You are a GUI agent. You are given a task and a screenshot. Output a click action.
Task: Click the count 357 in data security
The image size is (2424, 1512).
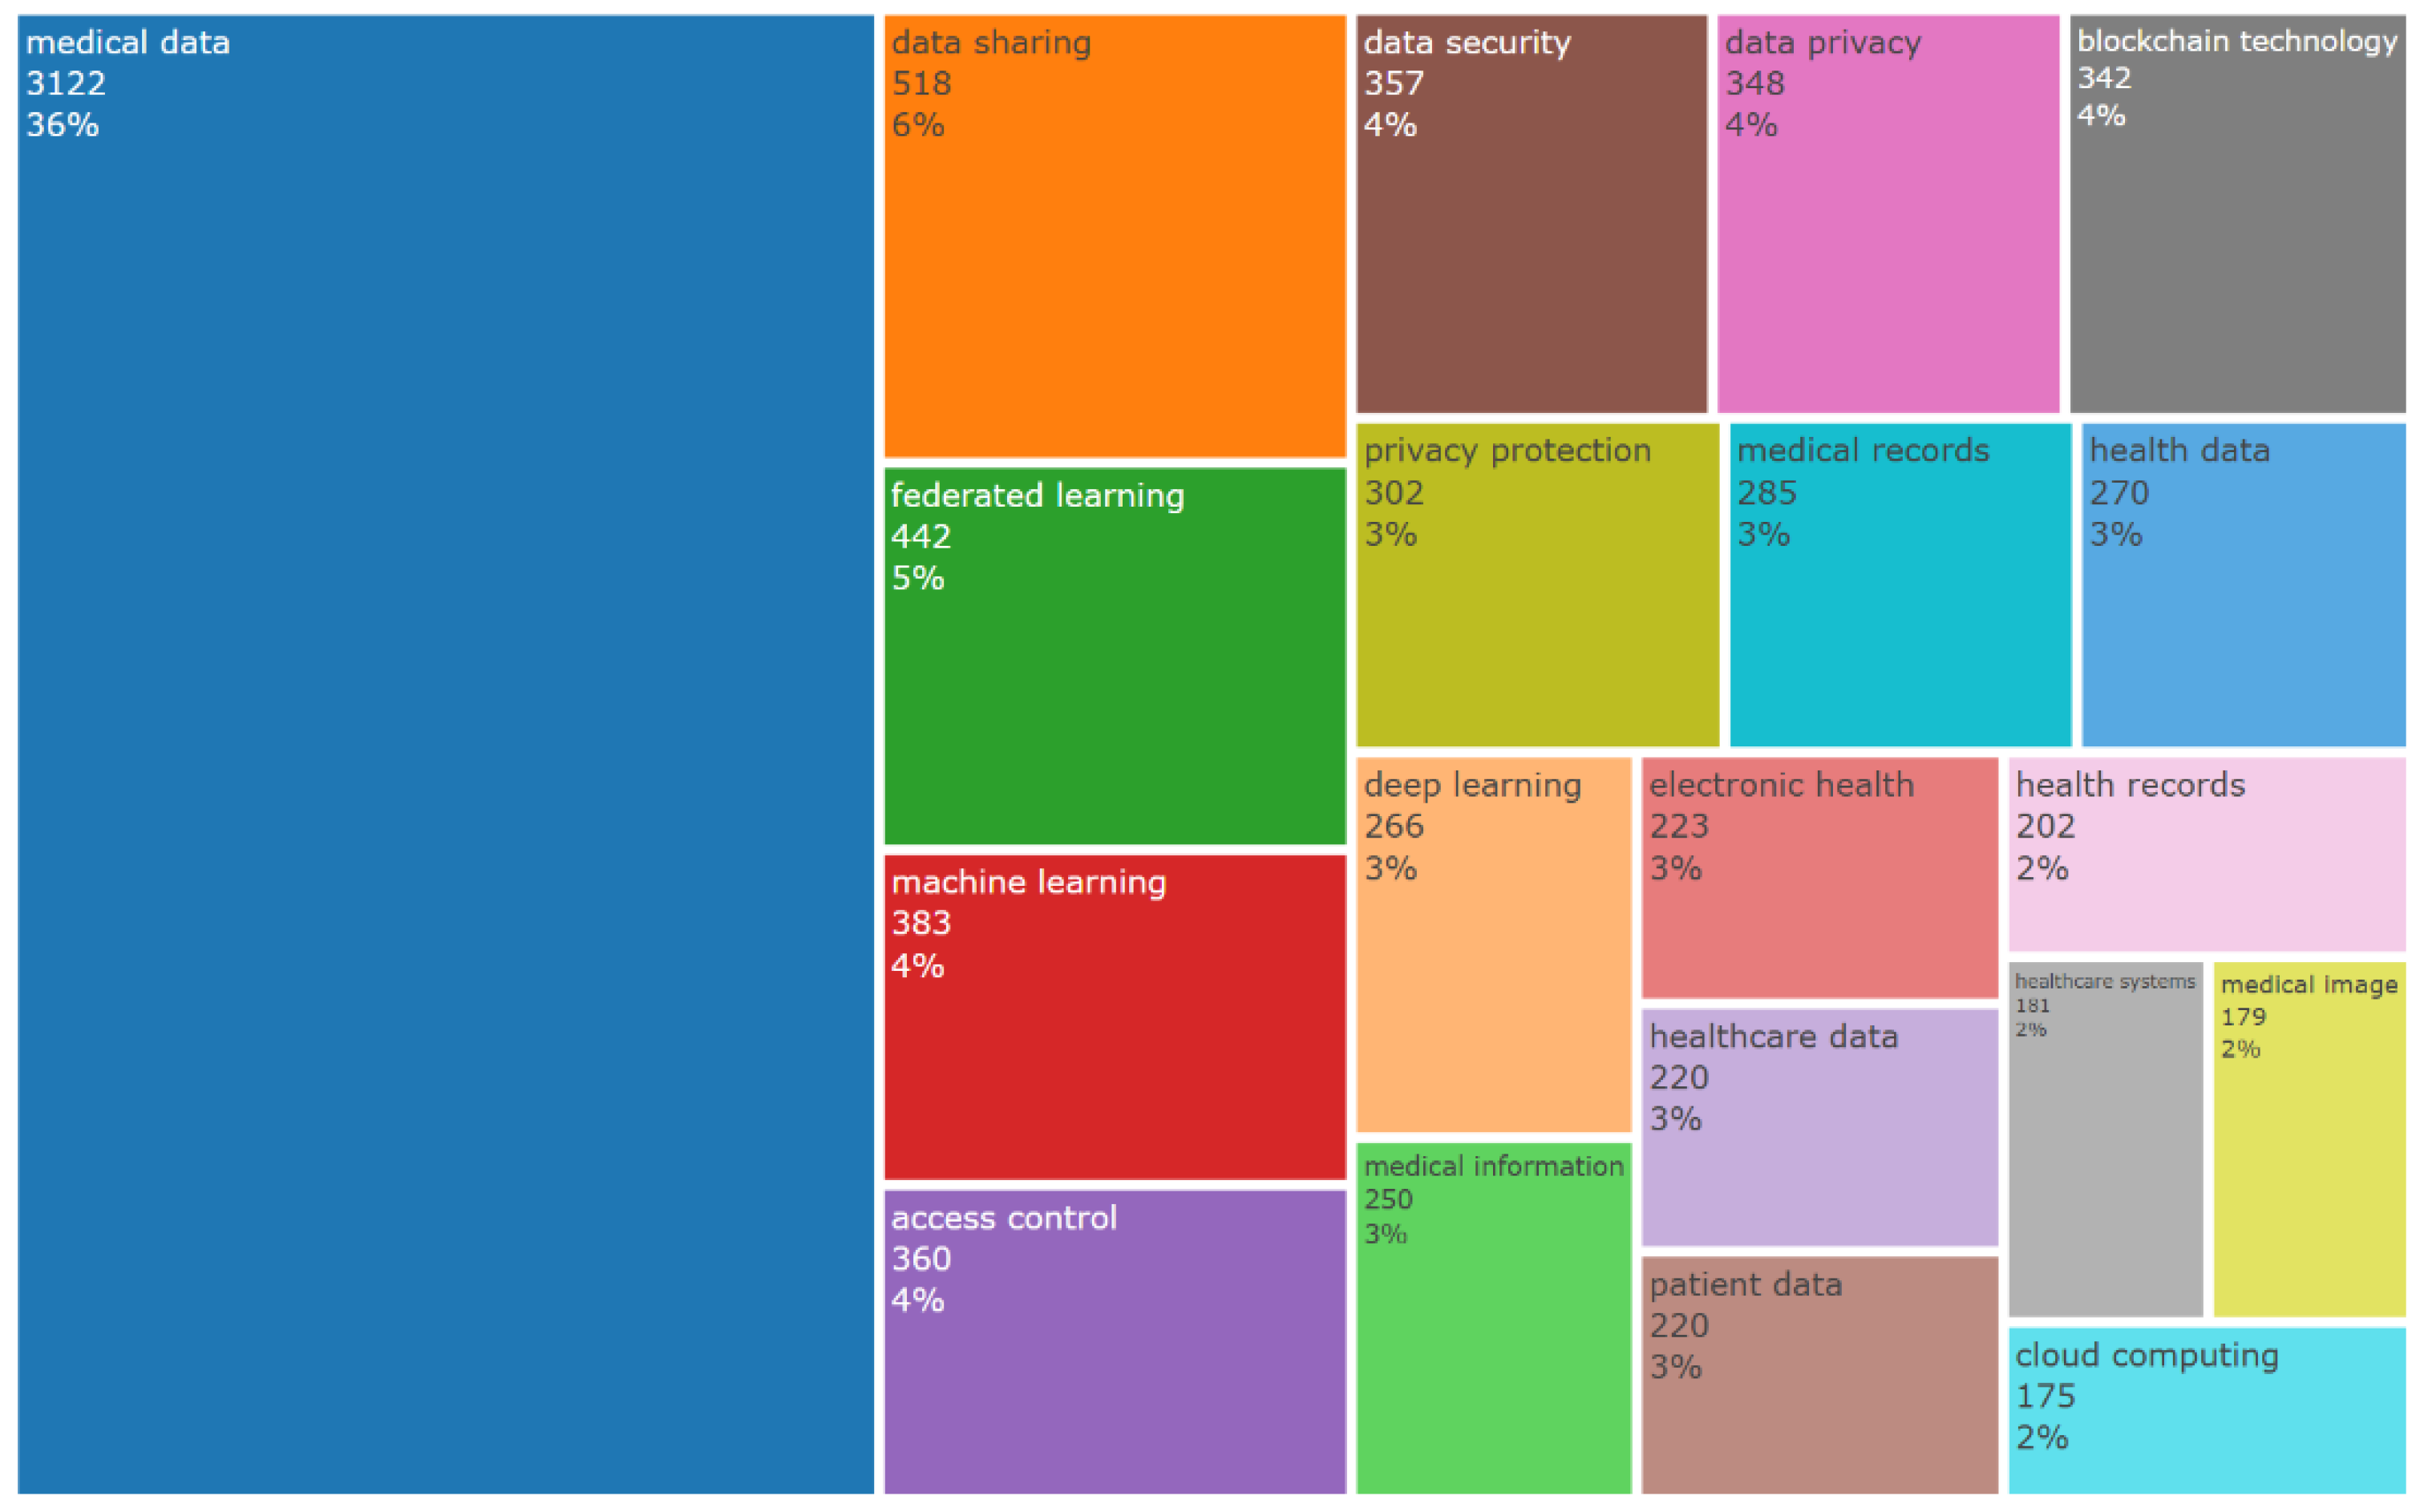coord(1394,83)
